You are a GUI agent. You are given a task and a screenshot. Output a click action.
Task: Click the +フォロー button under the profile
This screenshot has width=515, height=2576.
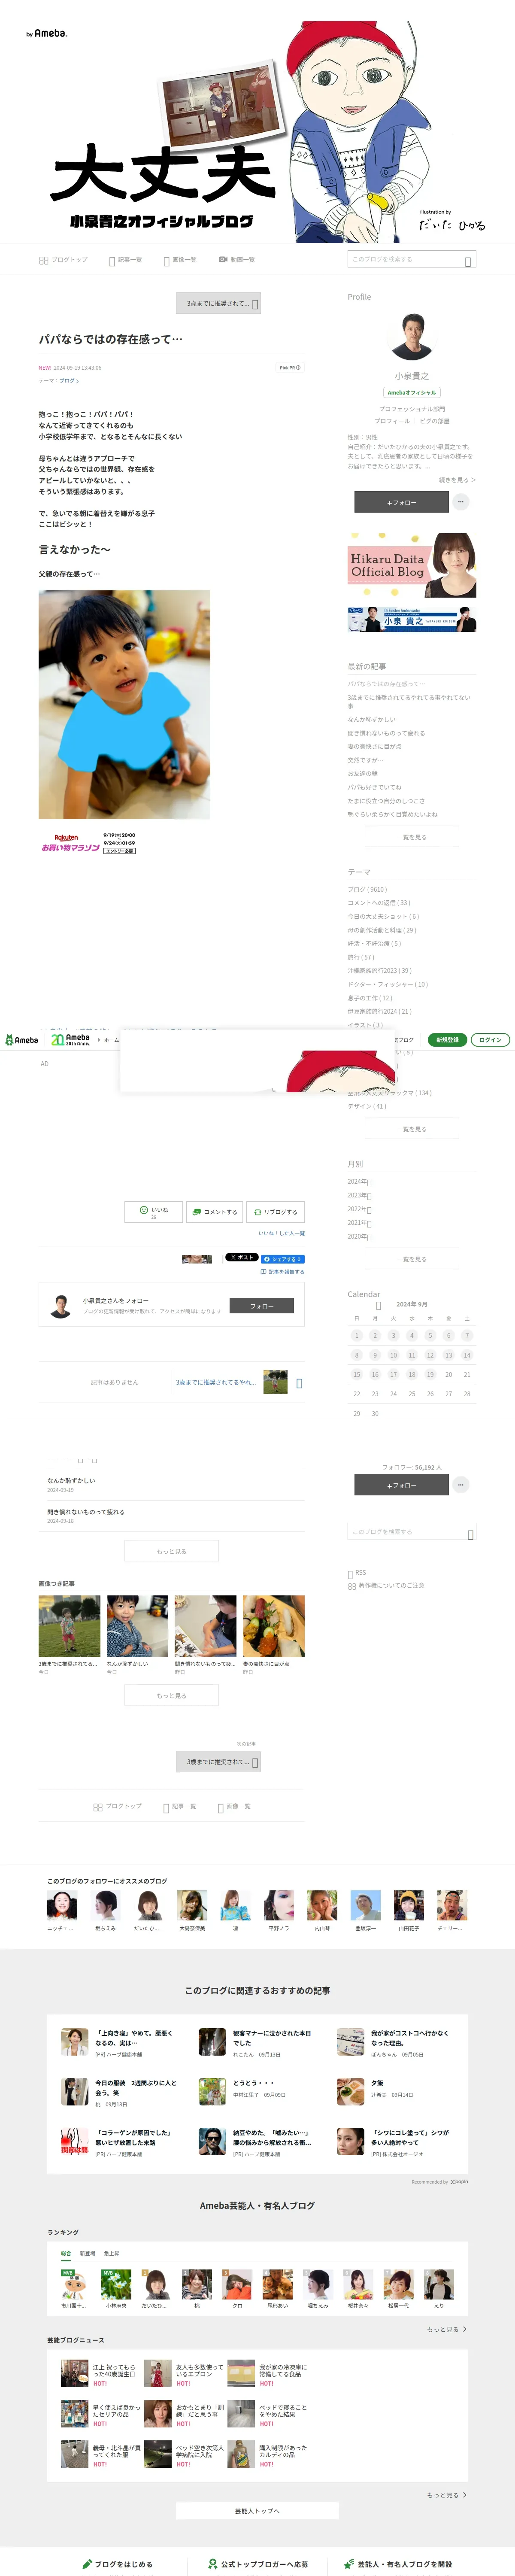pos(401,502)
